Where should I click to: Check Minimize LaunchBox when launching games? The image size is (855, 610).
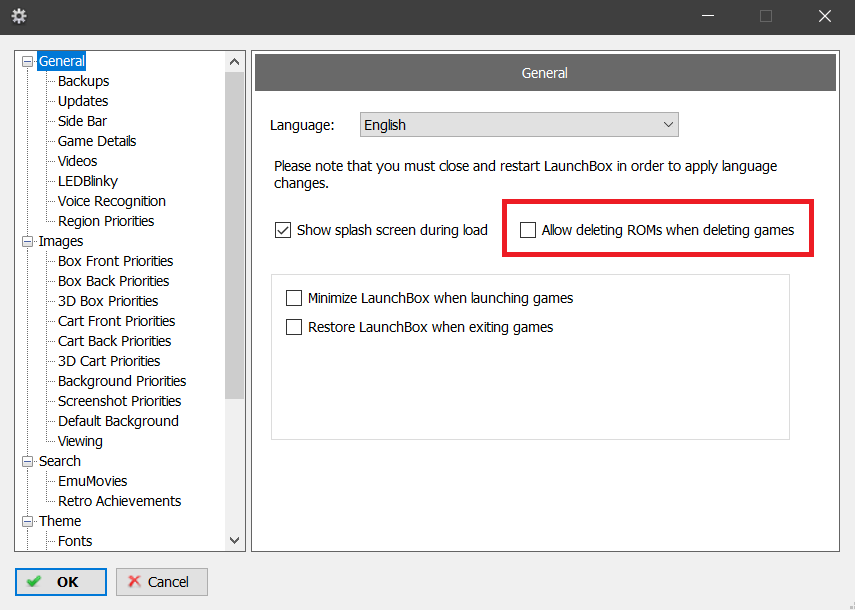[x=294, y=298]
